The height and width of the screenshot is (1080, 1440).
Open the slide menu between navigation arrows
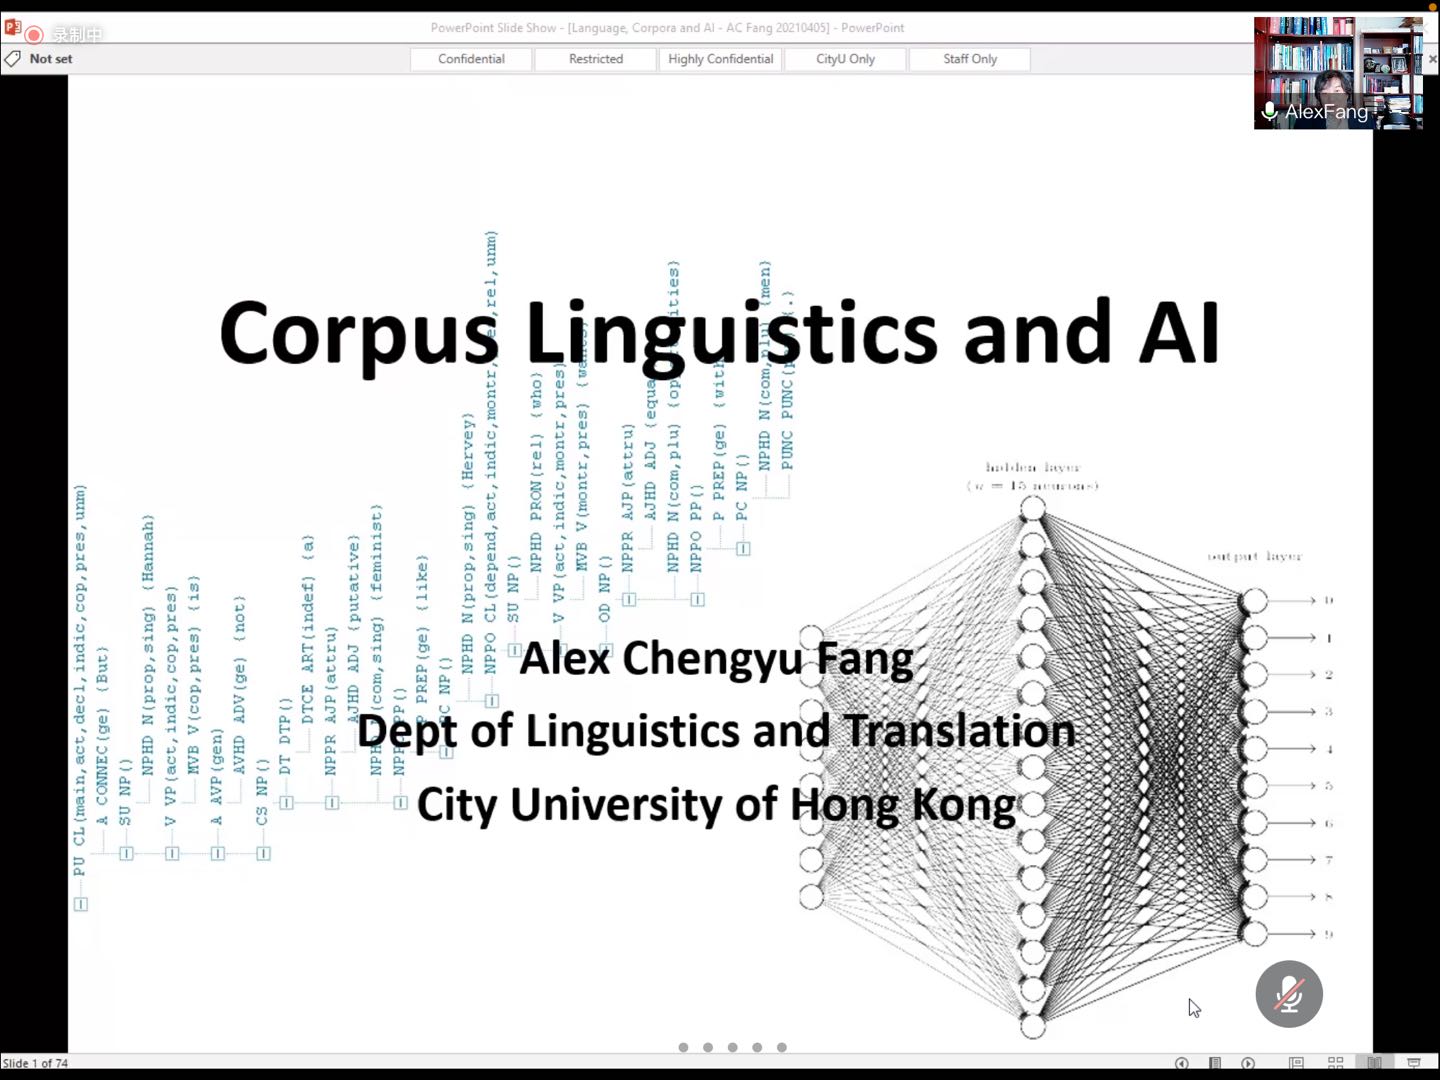click(1215, 1063)
